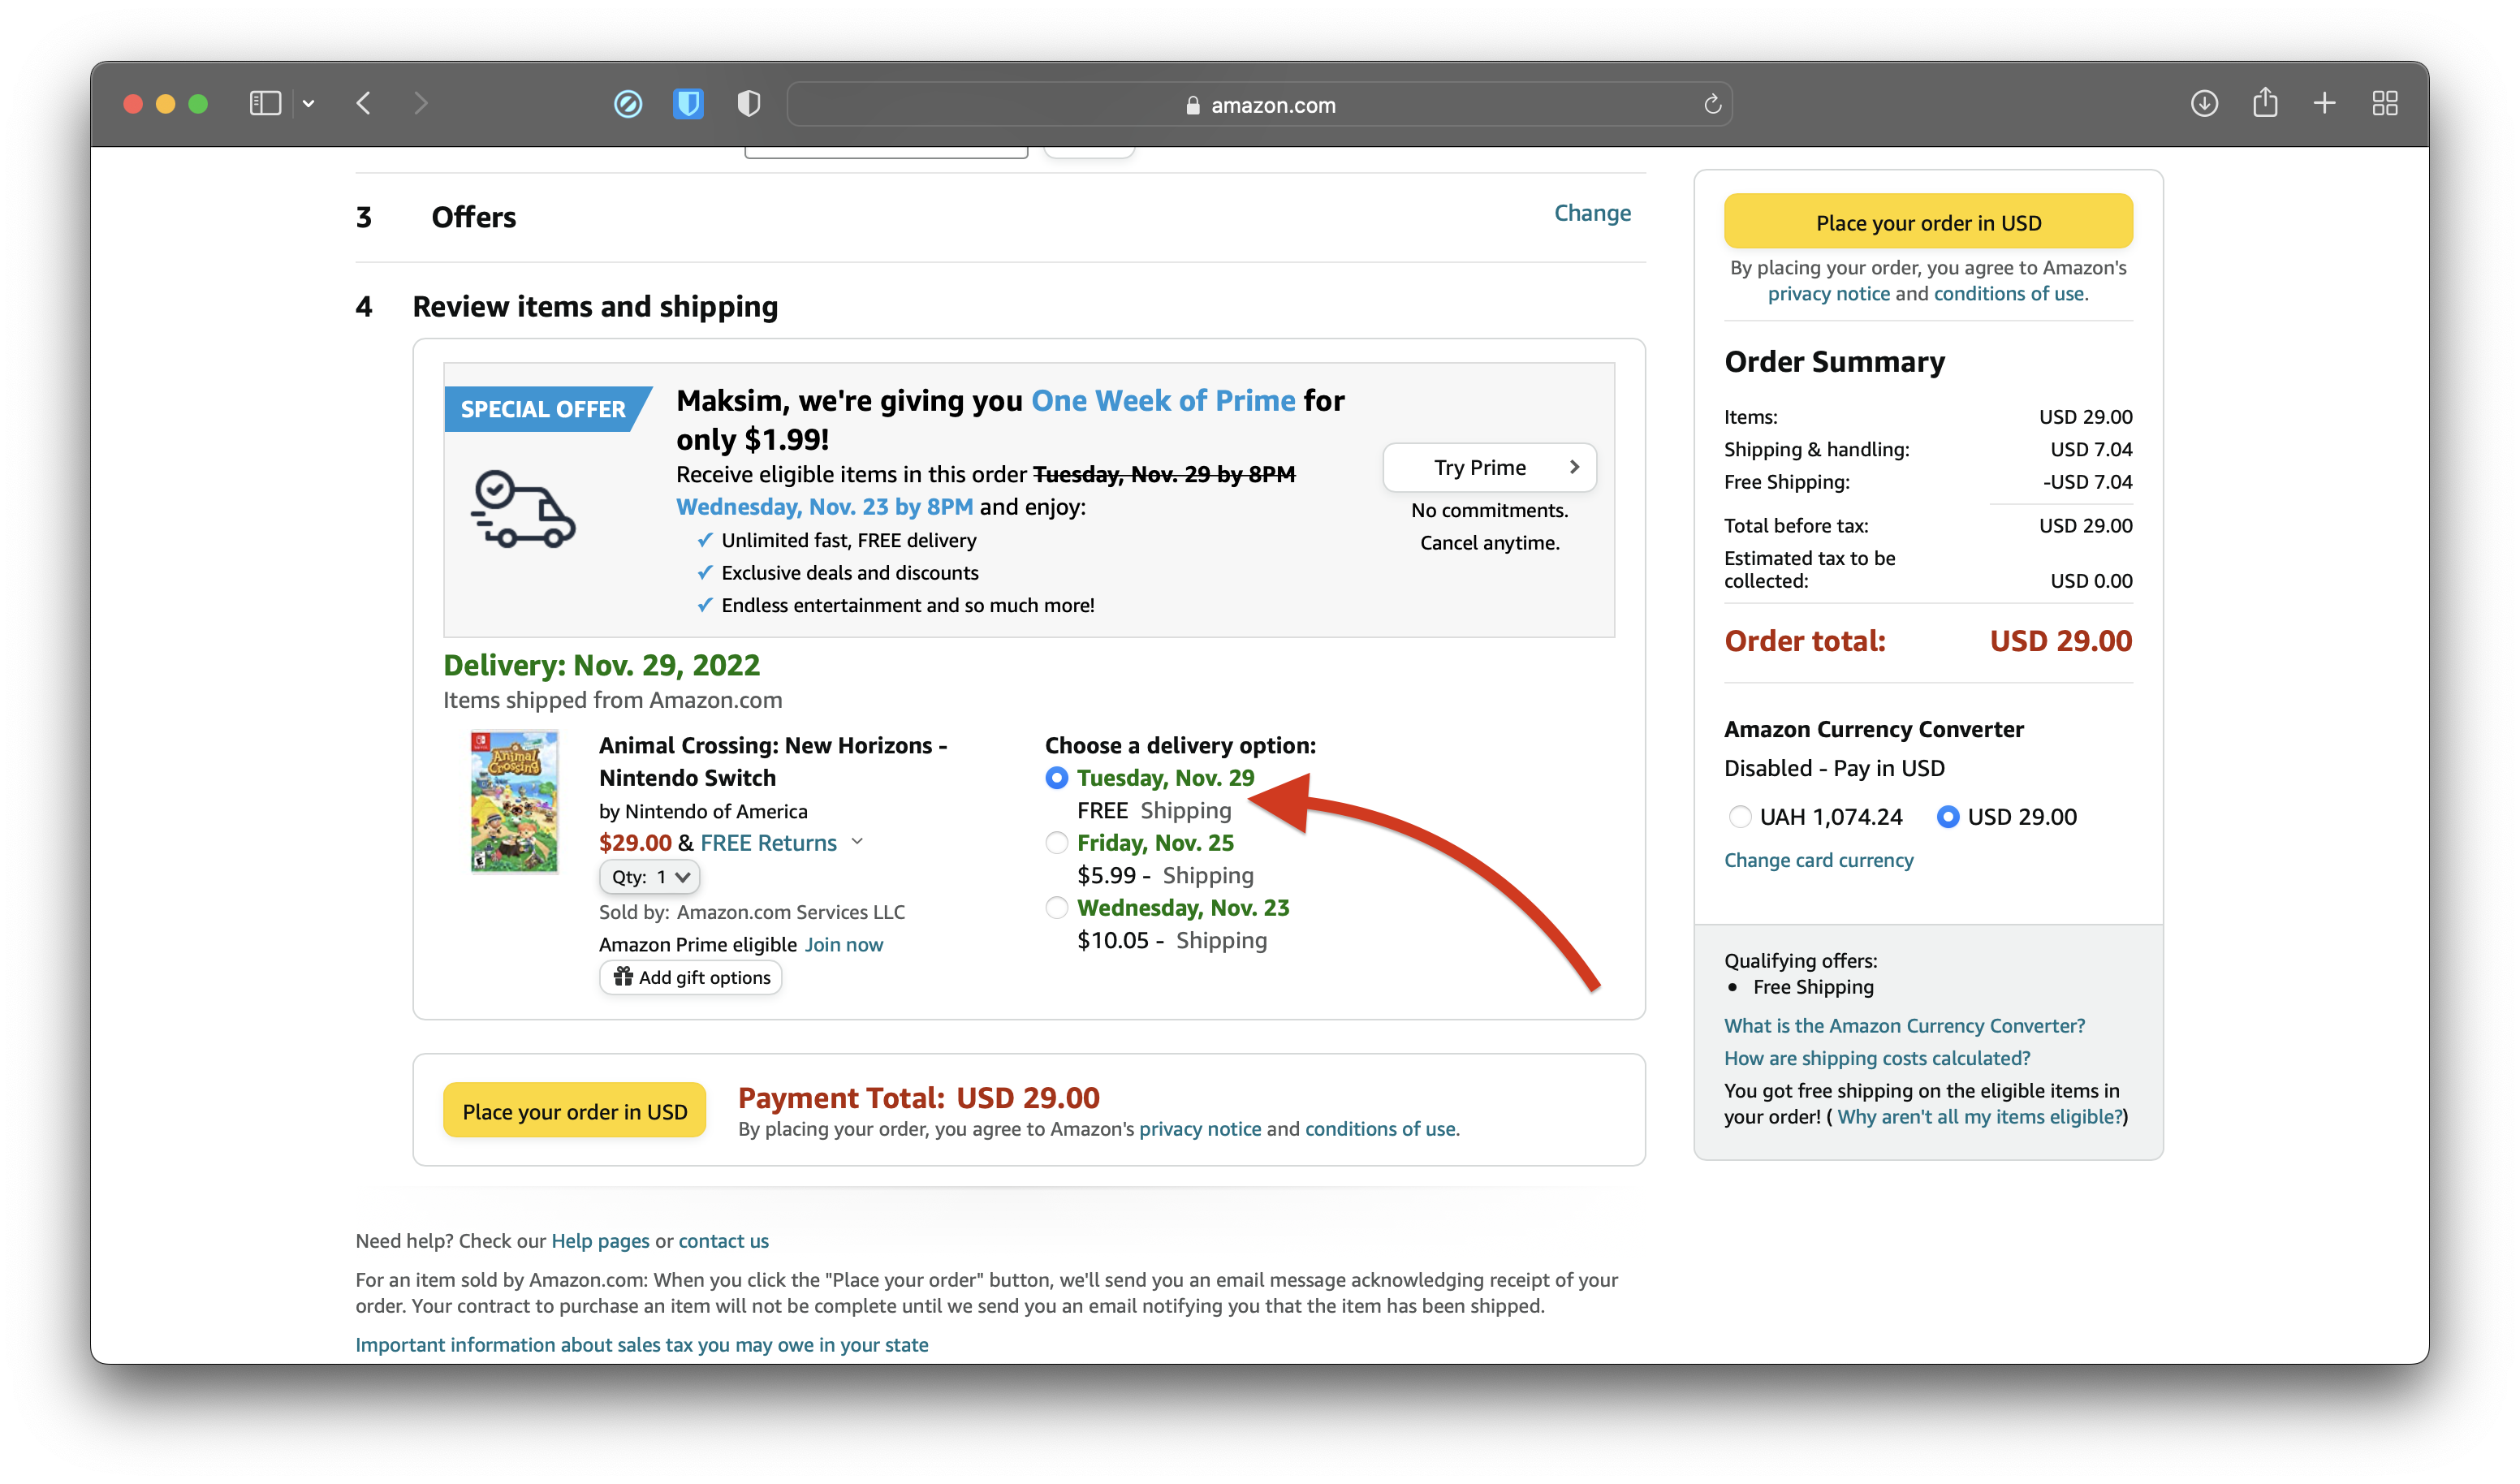Viewport: 2520px width, 1484px height.
Task: Click the One Week of Prime link
Action: (1163, 401)
